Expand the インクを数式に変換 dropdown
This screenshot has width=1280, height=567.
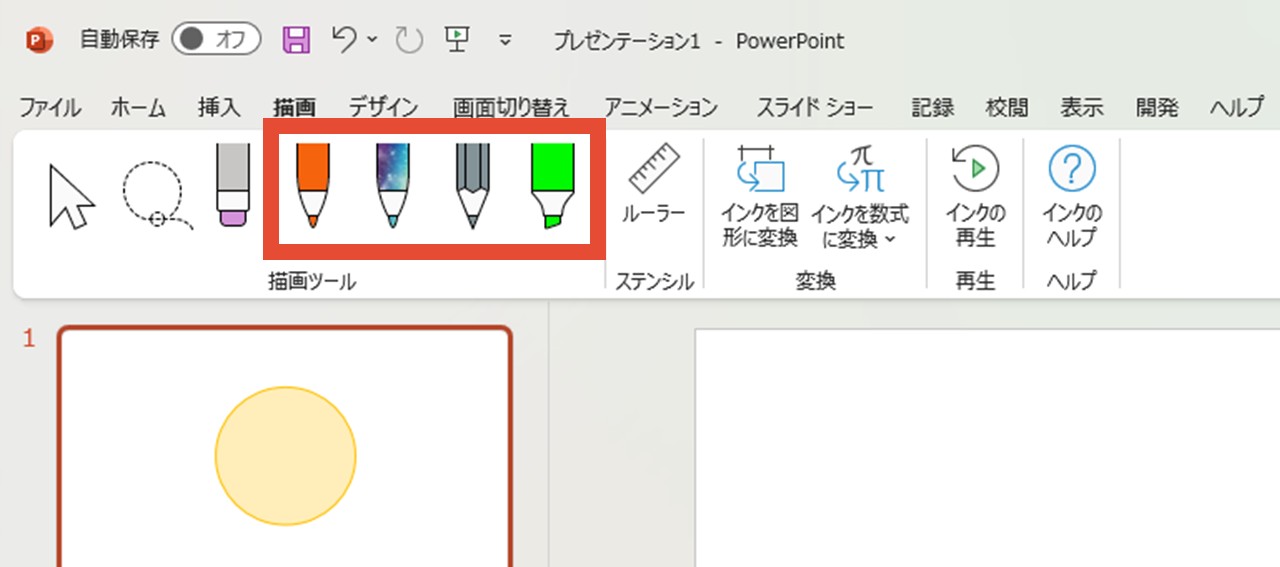point(859,240)
